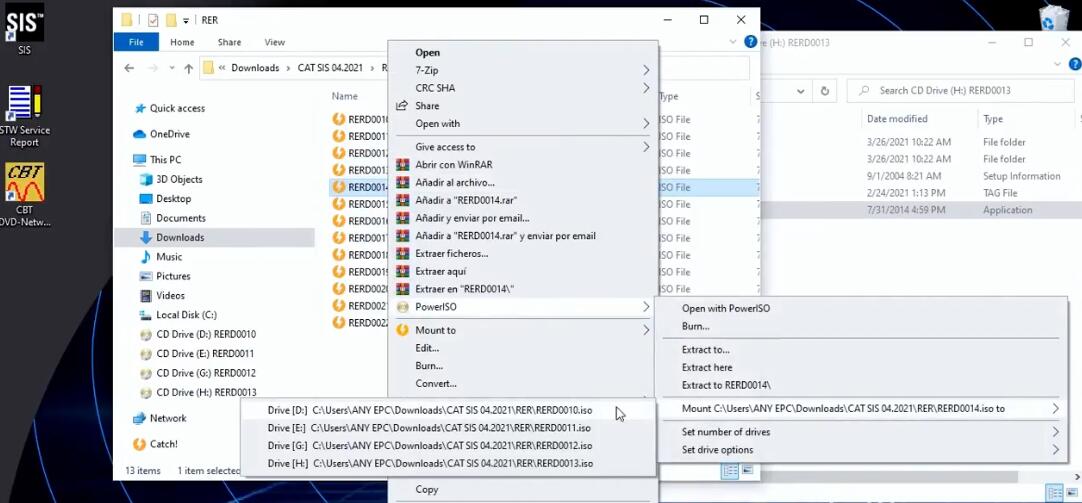This screenshot has height=503, width=1082.
Task: Click the Up folder arrow in Explorer
Action: (x=188, y=68)
